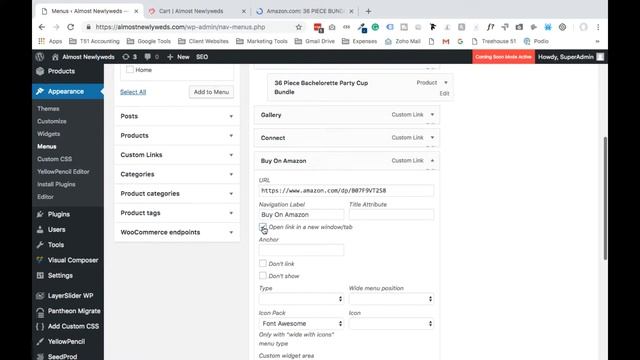Click Grammarly extension icon
Image resolution: width=640 pixels, height=360 pixels.
click(x=375, y=27)
